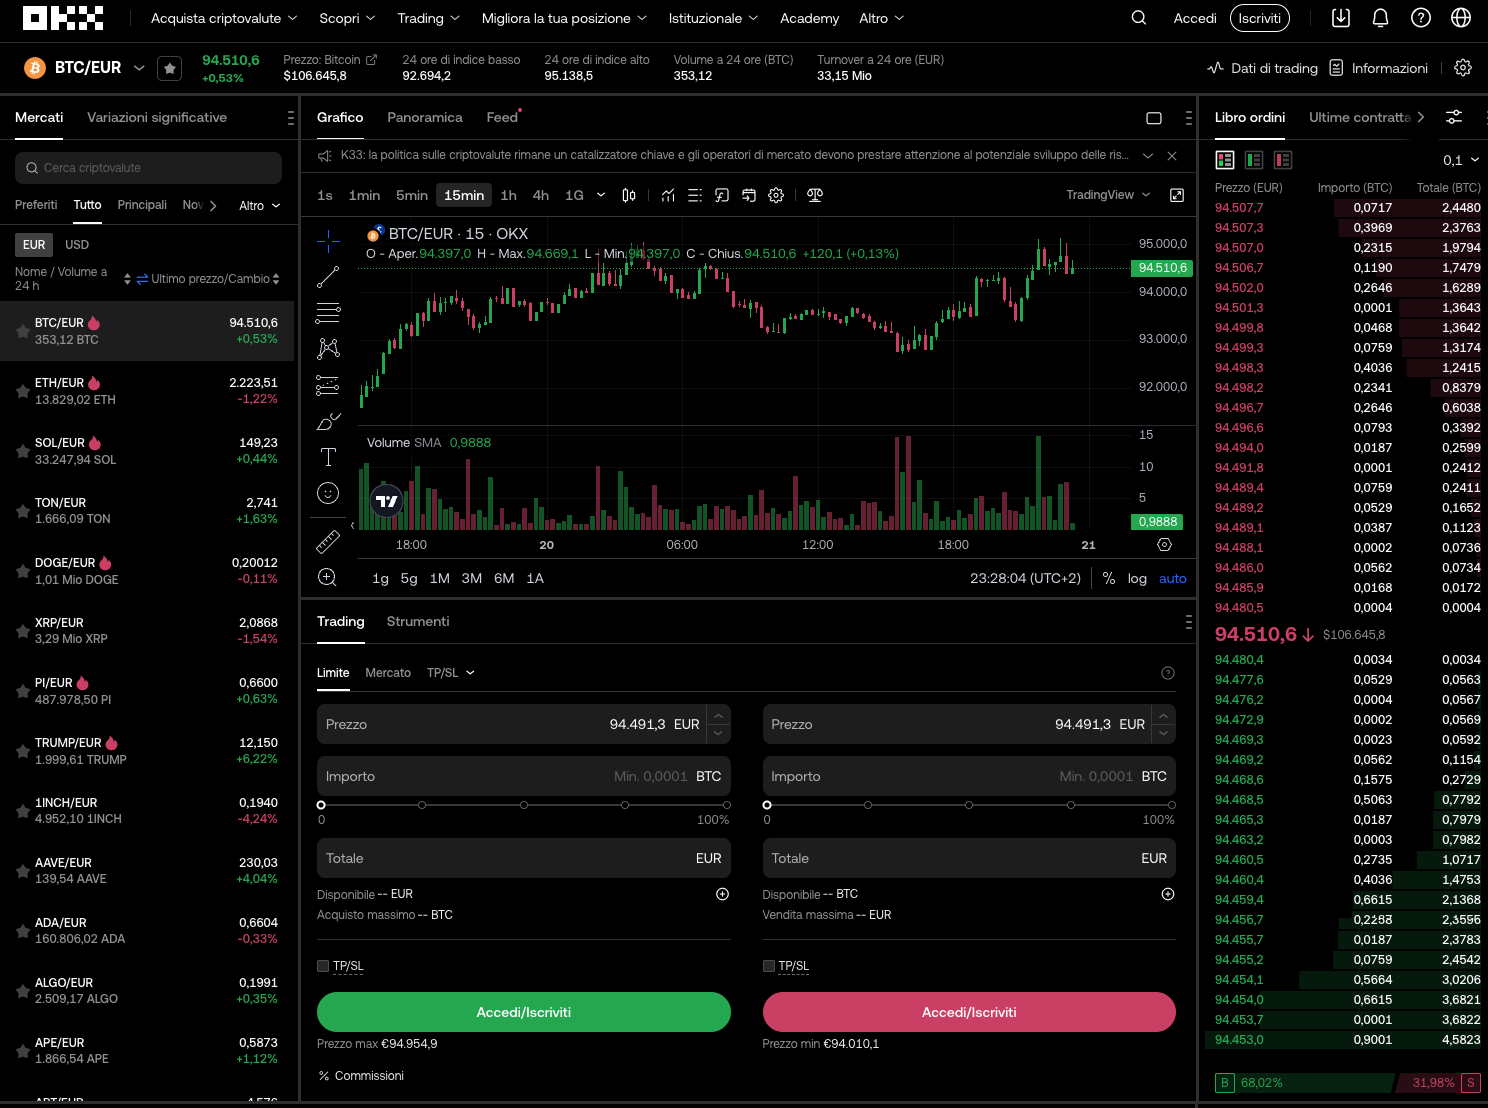Screen dimensions: 1488x1108
Task: Switch to the Panoramica tab
Action: (x=425, y=117)
